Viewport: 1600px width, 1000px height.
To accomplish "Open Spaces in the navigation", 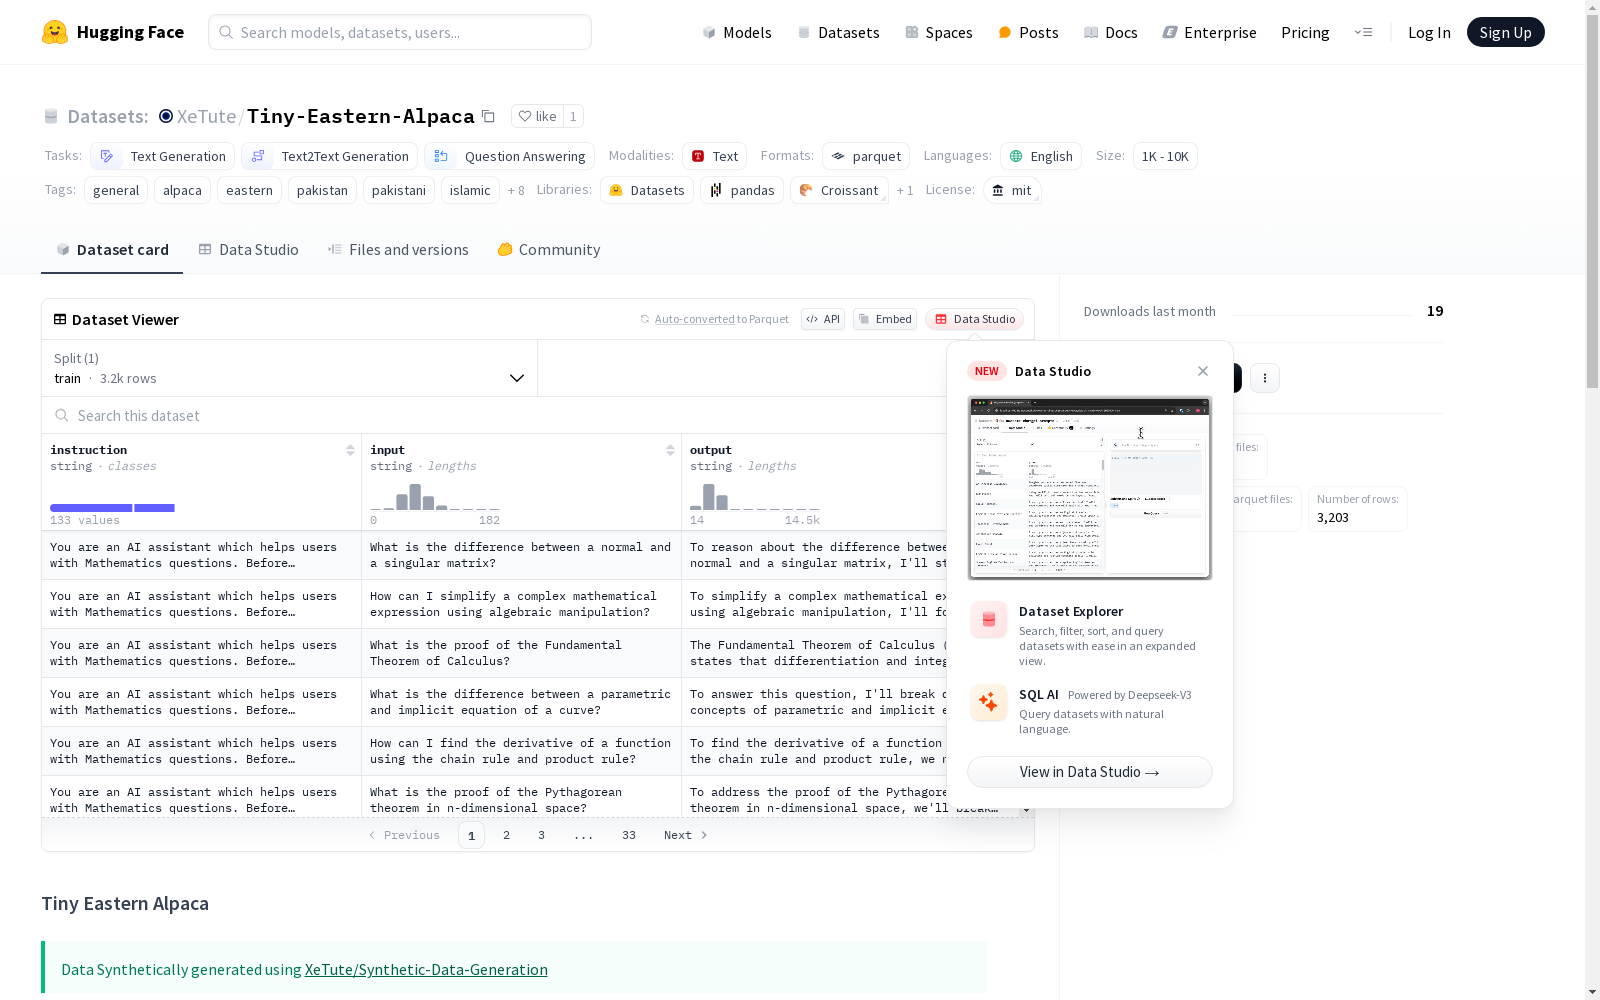I will point(938,32).
